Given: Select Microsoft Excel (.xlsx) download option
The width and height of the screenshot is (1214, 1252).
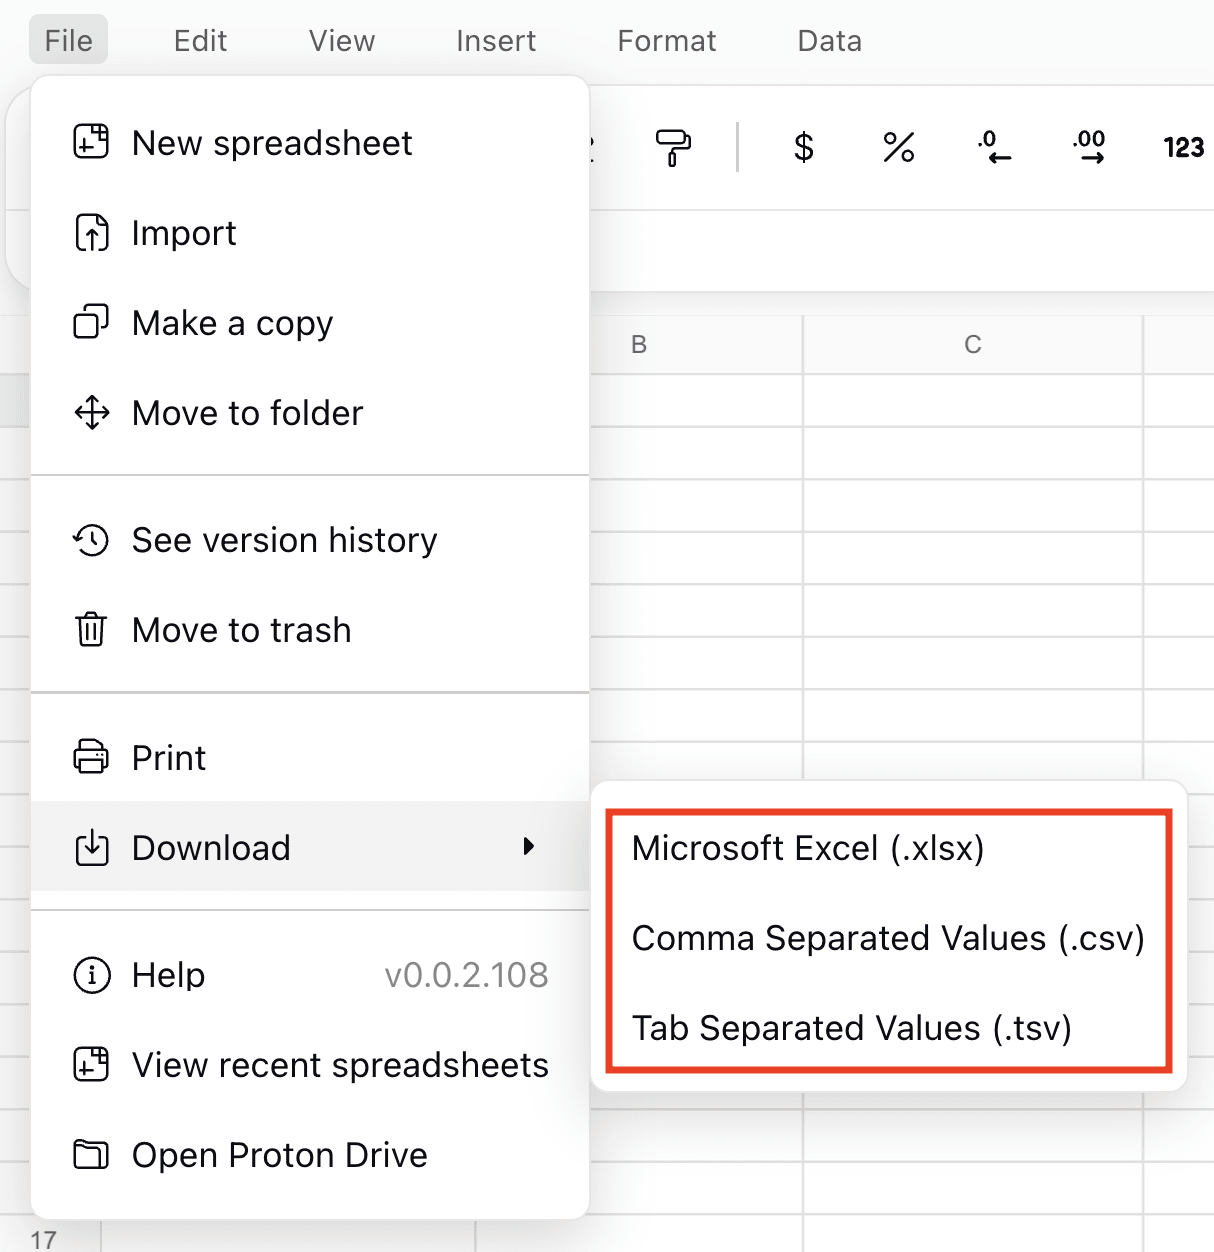Looking at the screenshot, I should [806, 848].
